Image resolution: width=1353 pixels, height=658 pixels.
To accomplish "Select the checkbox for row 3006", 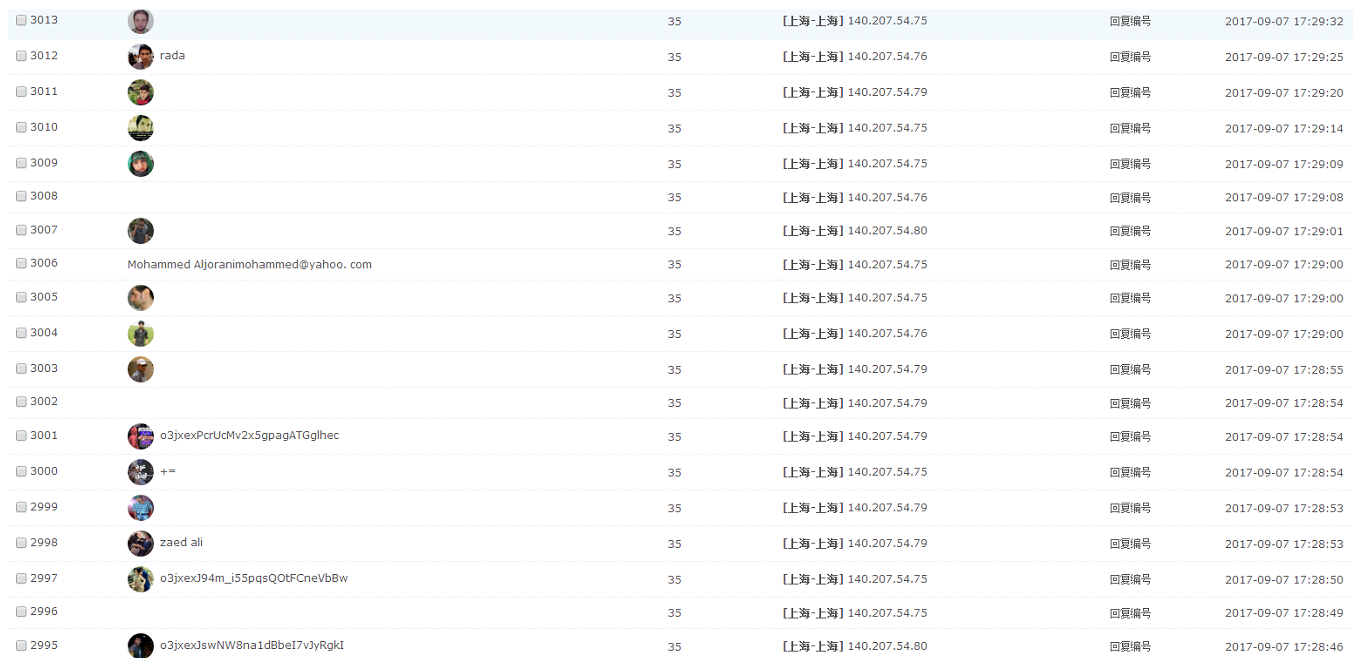I will tap(21, 264).
